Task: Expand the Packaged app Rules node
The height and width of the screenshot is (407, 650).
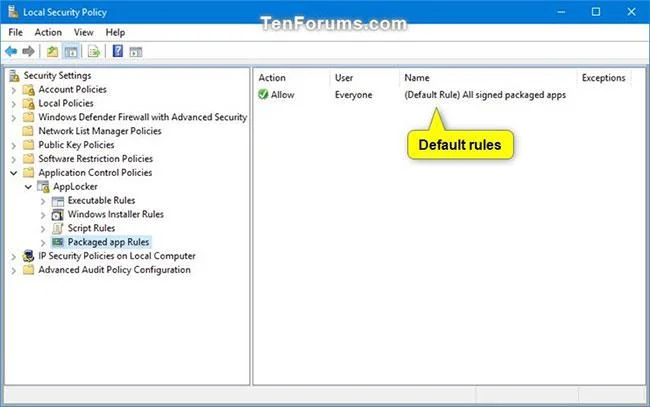Action: [43, 242]
